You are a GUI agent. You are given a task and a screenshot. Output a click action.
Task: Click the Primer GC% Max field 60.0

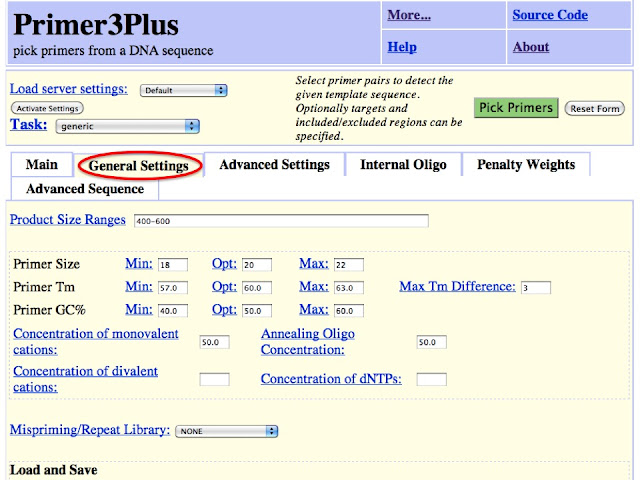[349, 311]
